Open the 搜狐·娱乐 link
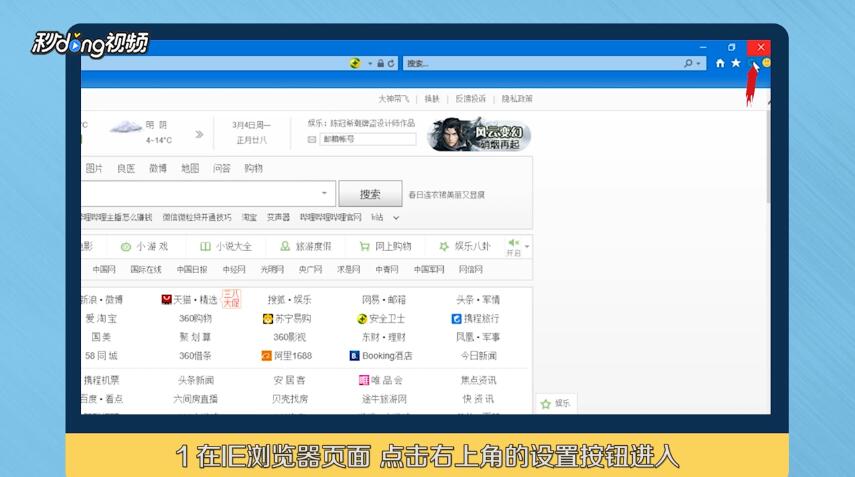 click(x=290, y=300)
